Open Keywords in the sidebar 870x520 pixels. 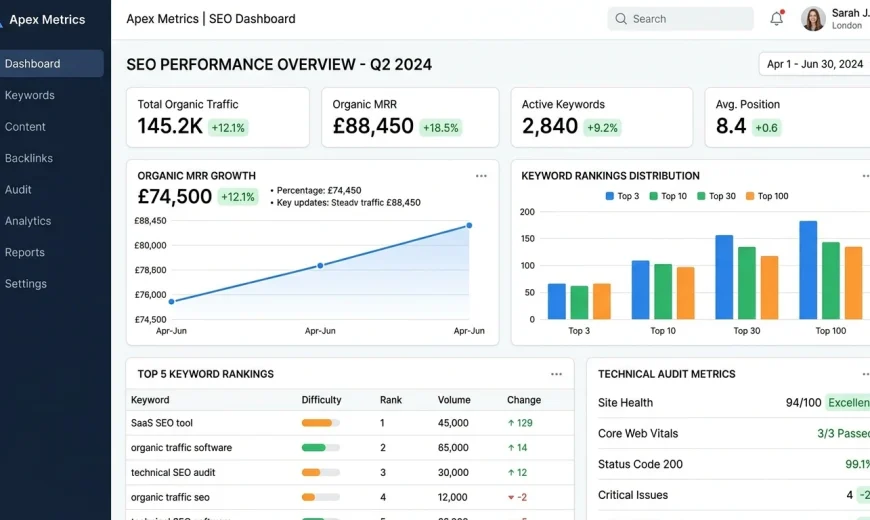tap(29, 95)
